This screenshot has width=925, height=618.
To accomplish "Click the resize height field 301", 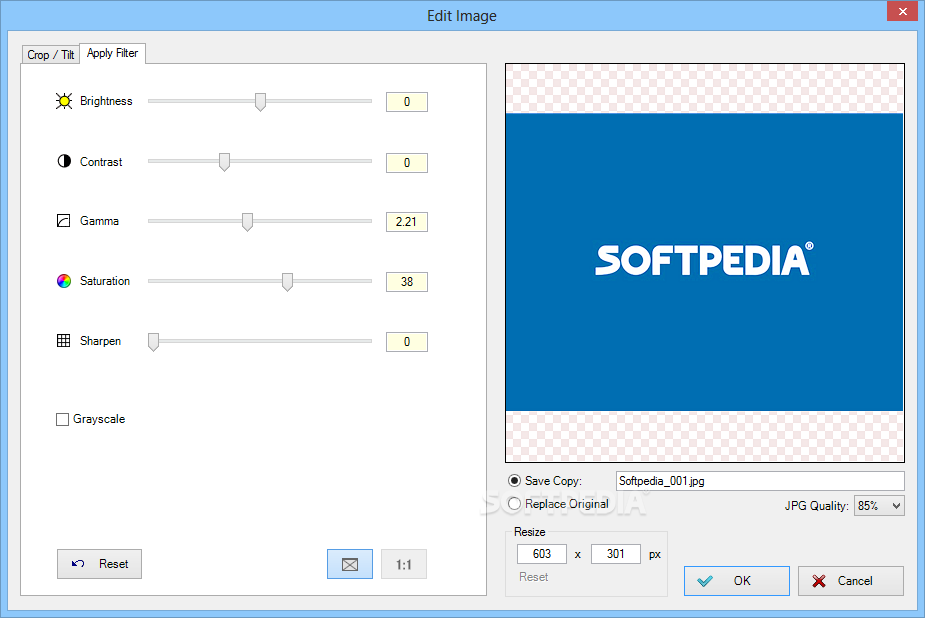I will click(x=615, y=554).
